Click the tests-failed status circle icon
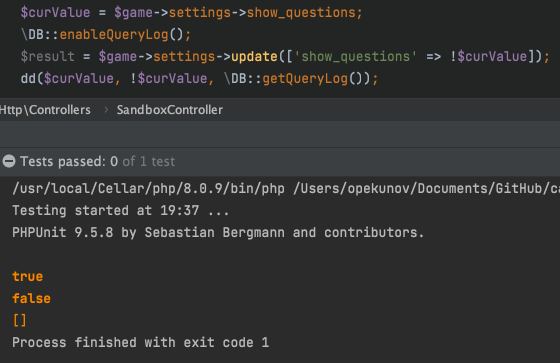The width and height of the screenshot is (560, 363). pyautogui.click(x=9, y=161)
